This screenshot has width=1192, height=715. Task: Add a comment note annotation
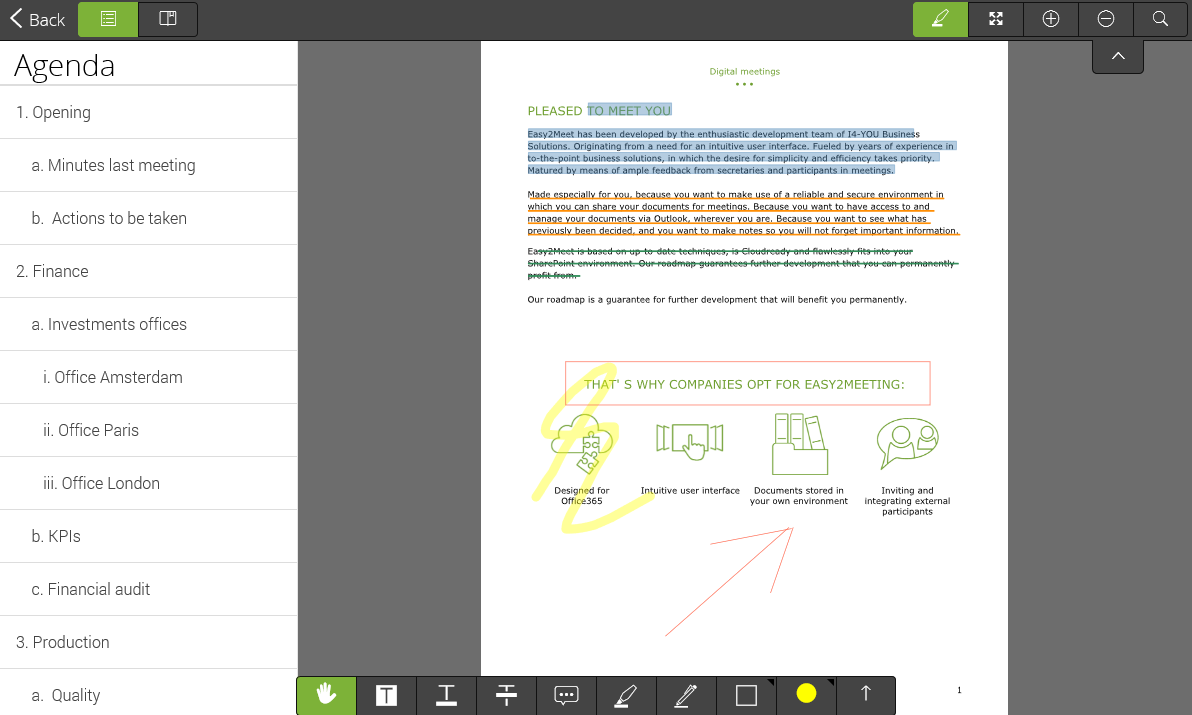(566, 694)
